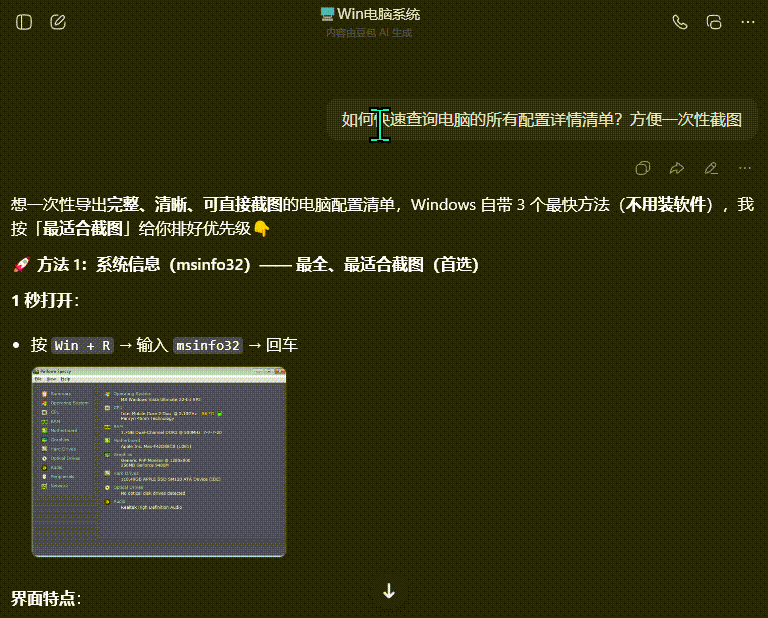The width and height of the screenshot is (768, 618).
Task: Click the 界面特点 subheading
Action: click(46, 598)
